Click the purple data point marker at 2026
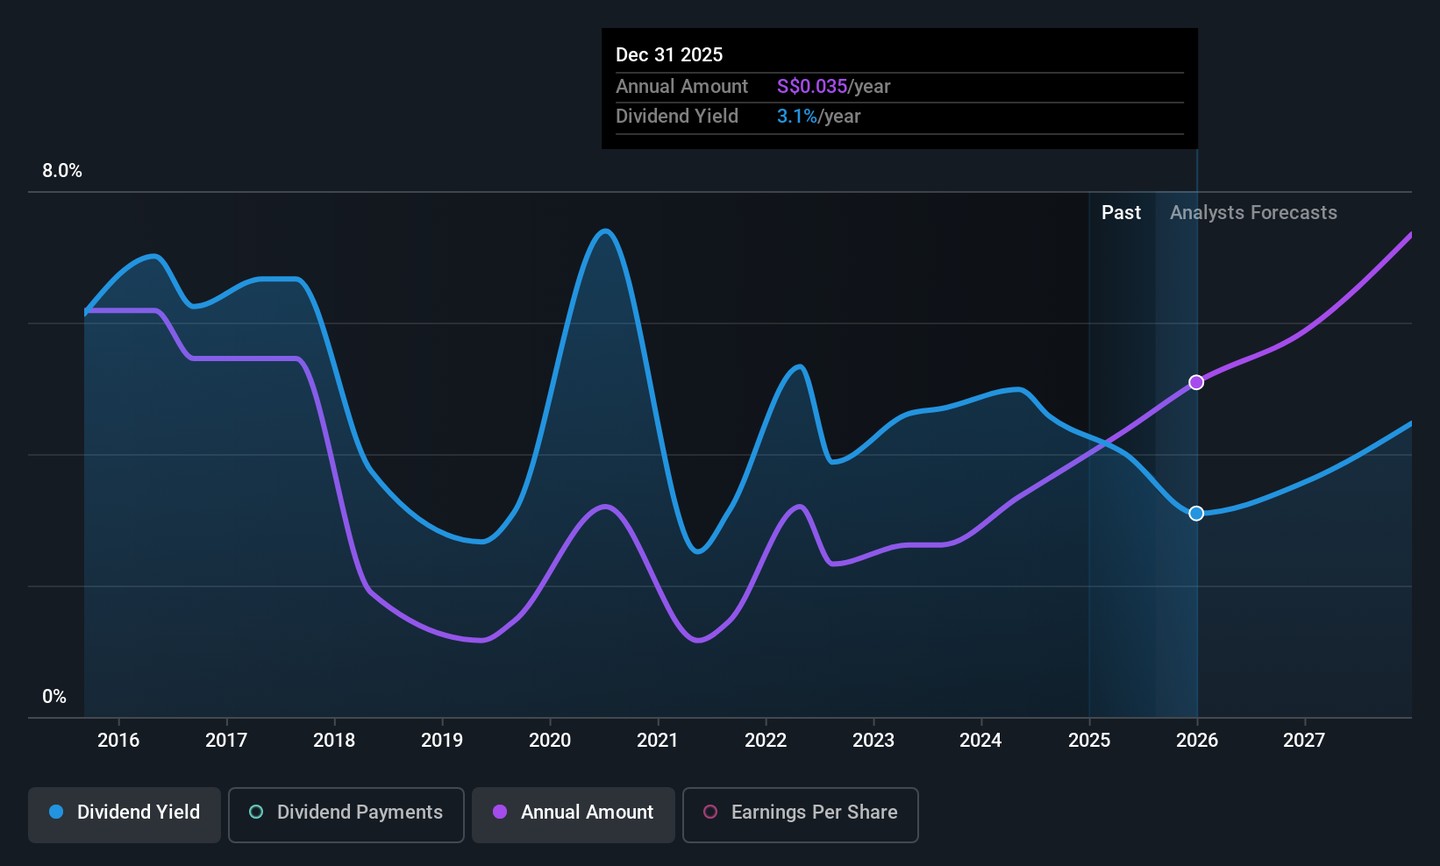This screenshot has width=1440, height=866. click(x=1196, y=382)
